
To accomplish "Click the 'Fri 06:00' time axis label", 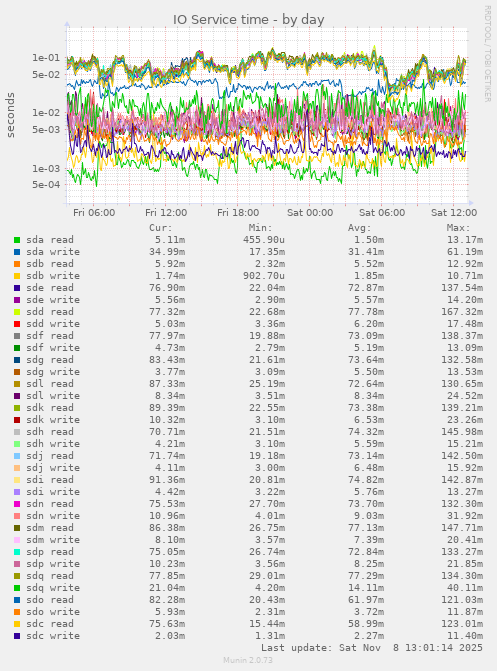I will coord(94,213).
